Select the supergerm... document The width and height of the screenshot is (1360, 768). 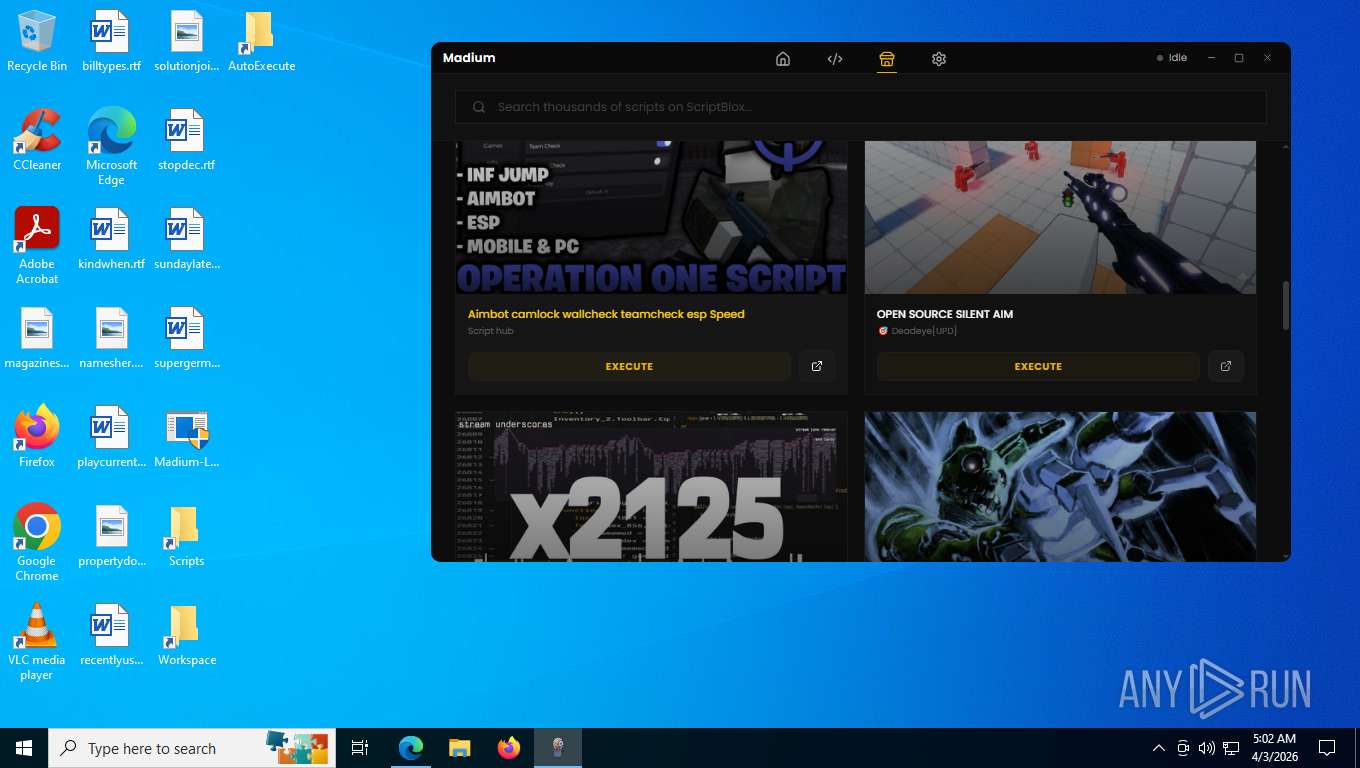186,339
